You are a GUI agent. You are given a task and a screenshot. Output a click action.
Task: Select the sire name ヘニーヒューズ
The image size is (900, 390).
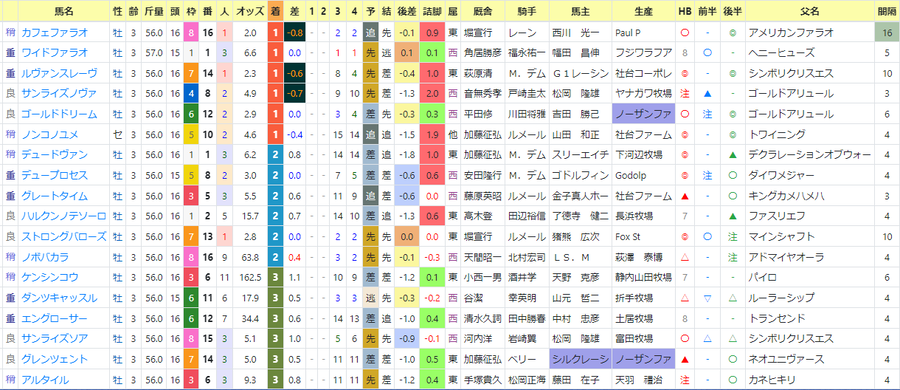click(x=781, y=53)
